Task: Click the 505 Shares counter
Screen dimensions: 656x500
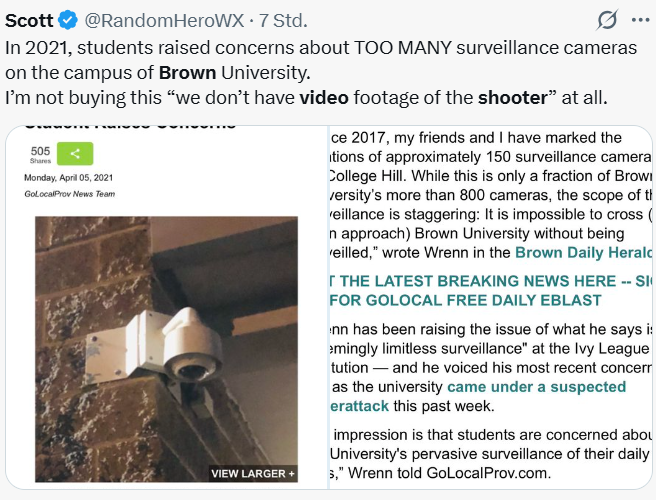Action: point(40,154)
